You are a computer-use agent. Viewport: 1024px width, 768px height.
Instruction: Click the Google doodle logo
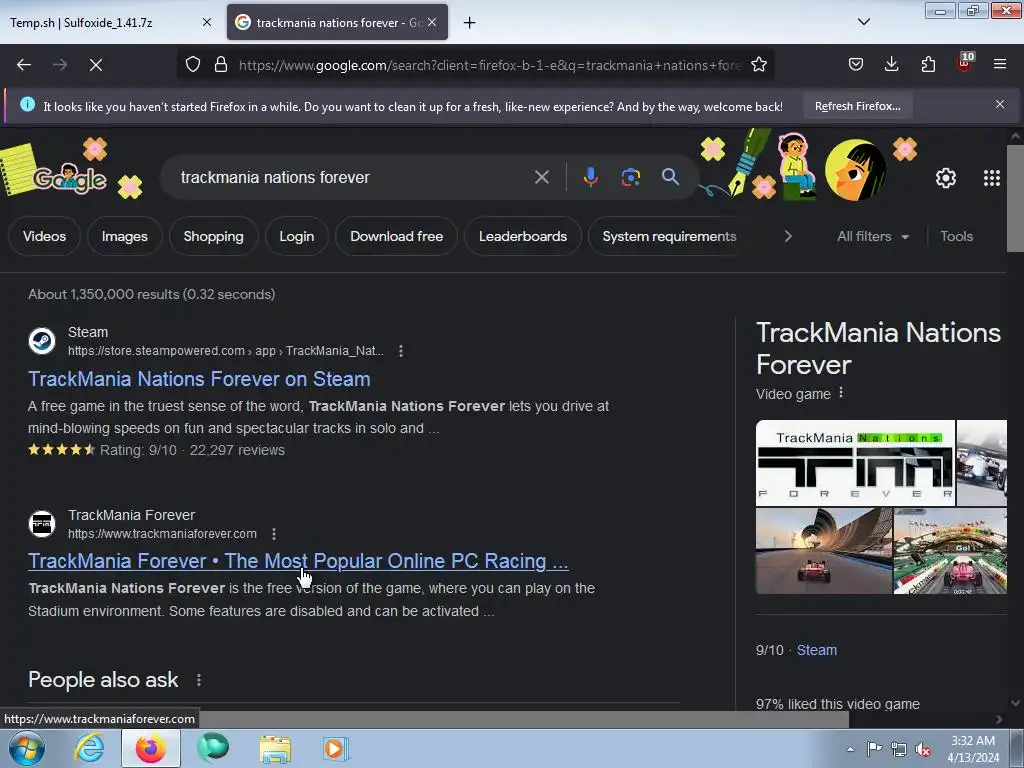click(x=69, y=178)
